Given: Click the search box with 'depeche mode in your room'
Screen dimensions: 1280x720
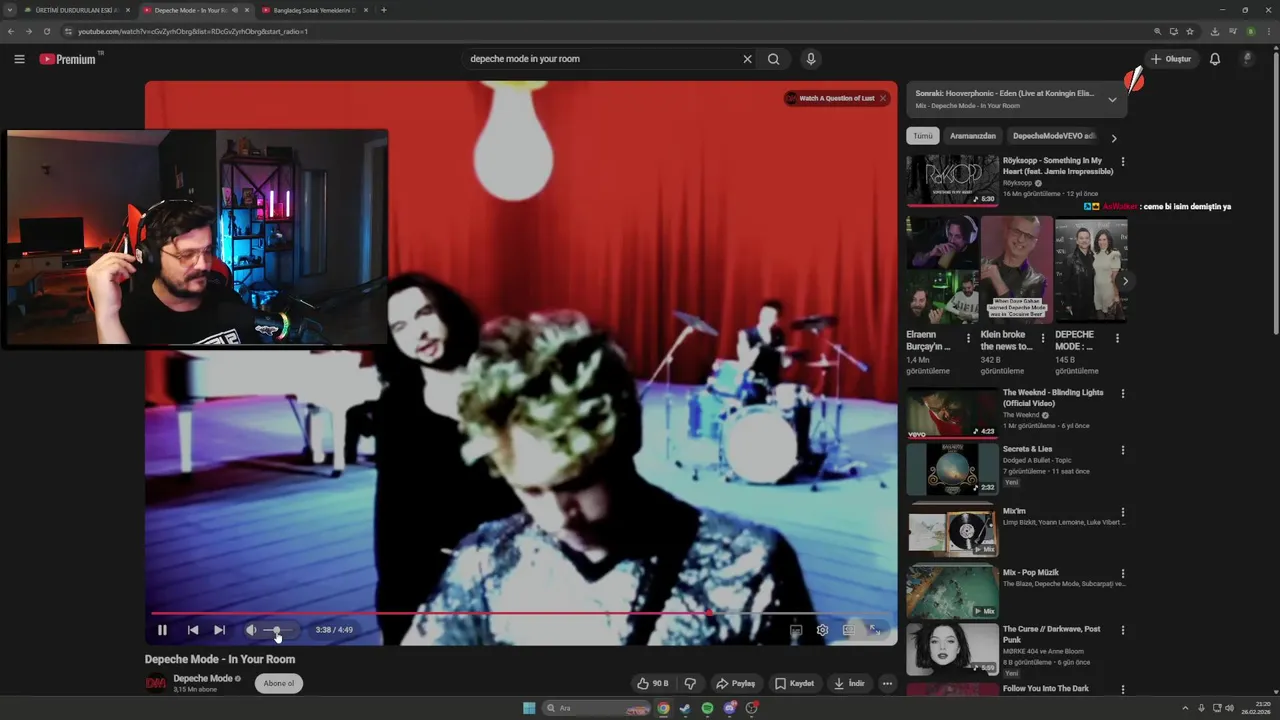Looking at the screenshot, I should coord(600,59).
